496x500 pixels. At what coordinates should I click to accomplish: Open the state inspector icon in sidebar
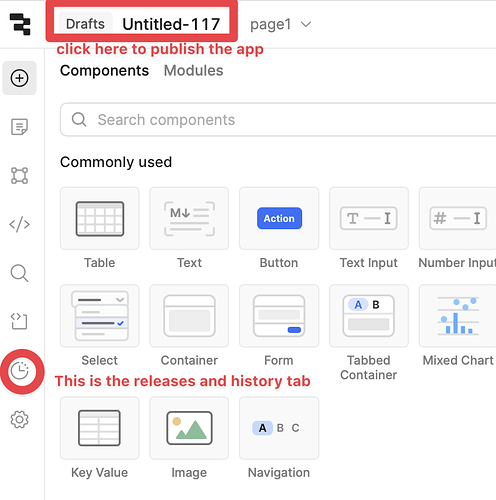click(19, 321)
